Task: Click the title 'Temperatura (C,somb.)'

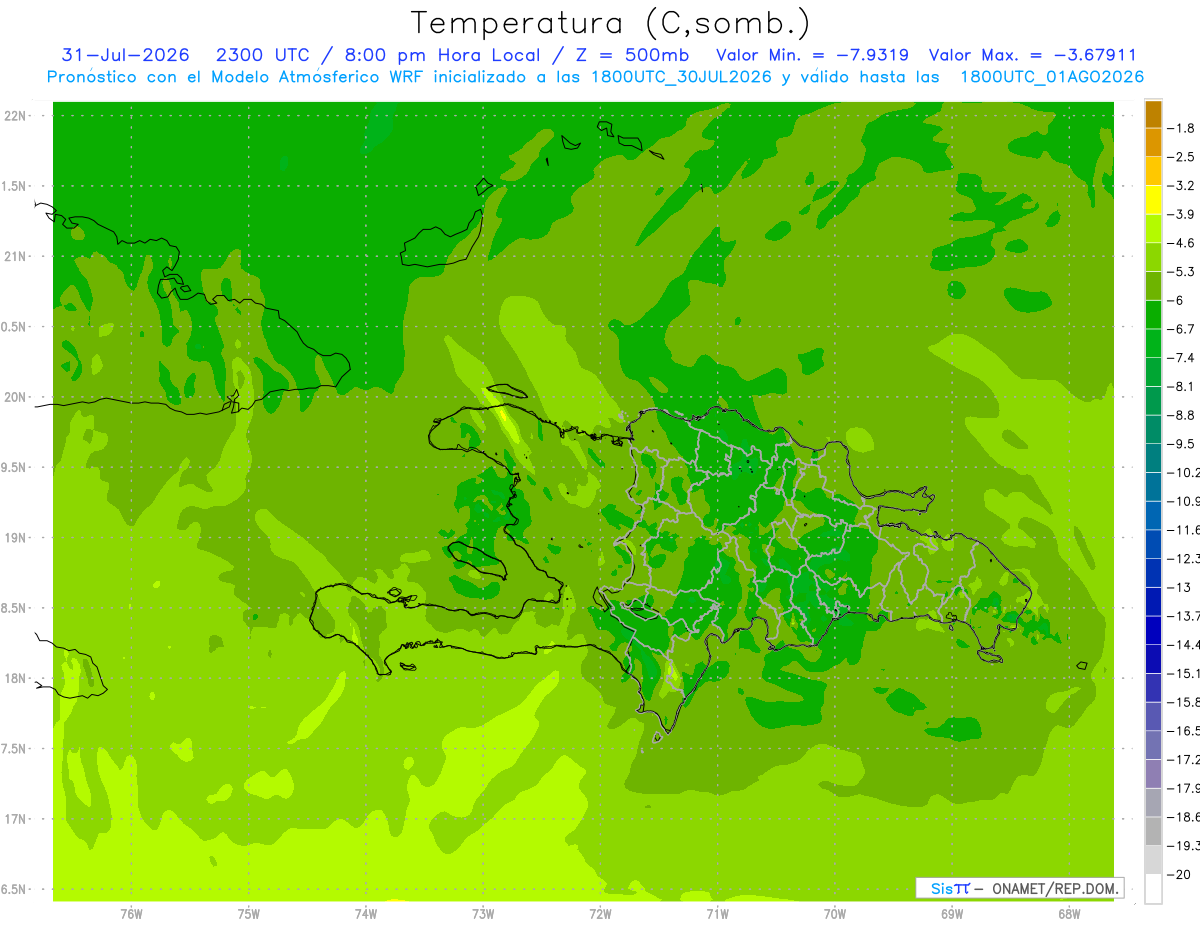Action: coord(611,22)
